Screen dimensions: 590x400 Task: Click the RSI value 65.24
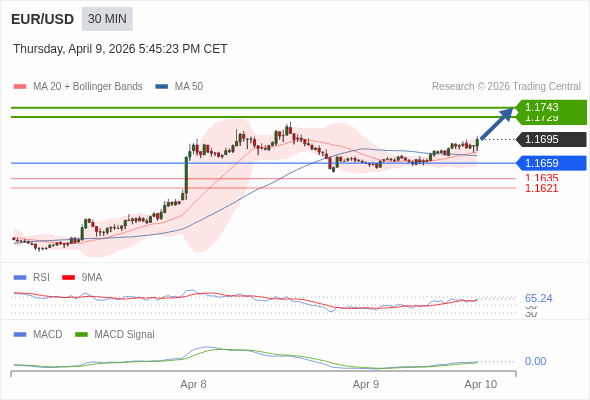(538, 298)
